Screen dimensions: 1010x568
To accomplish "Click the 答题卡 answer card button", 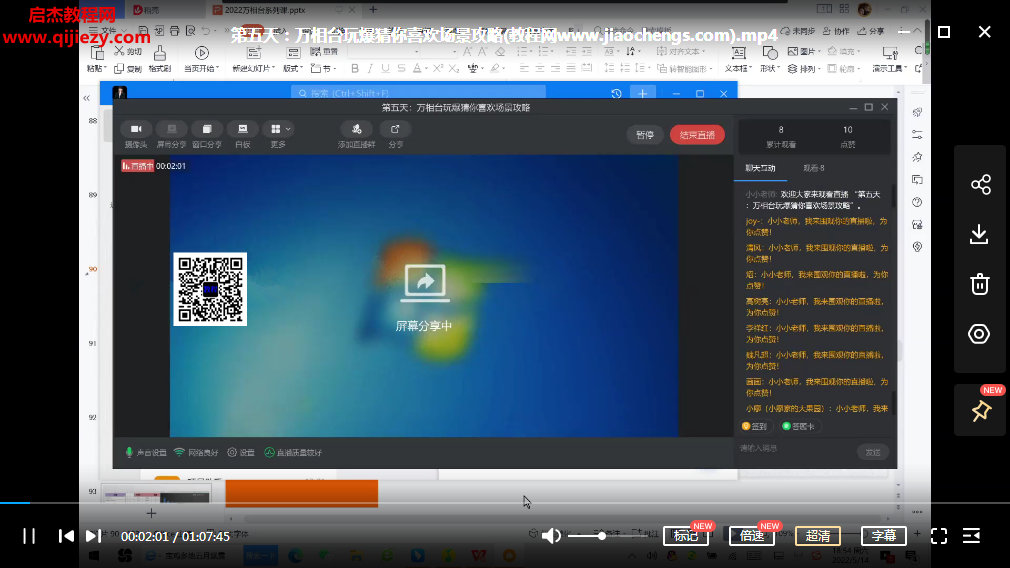I will click(x=799, y=426).
